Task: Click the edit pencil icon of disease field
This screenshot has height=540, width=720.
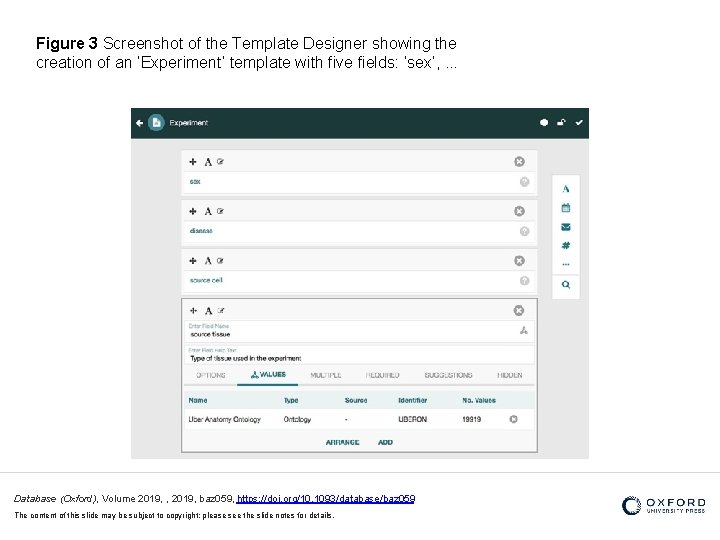Action: [x=220, y=211]
